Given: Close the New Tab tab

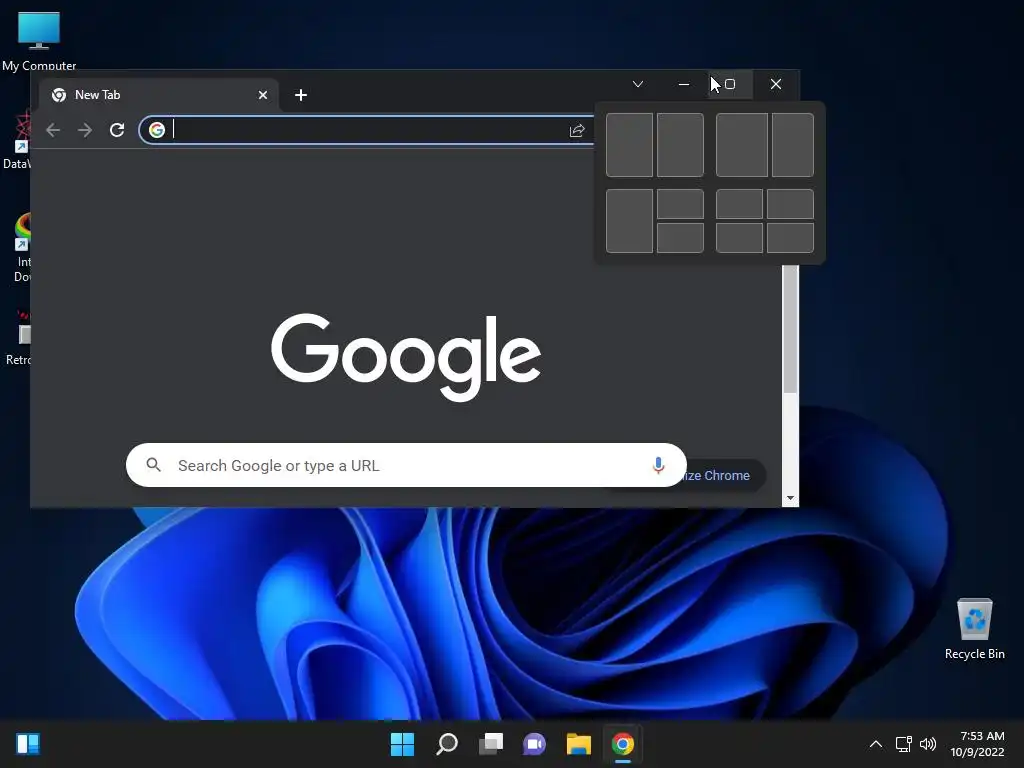Looking at the screenshot, I should pyautogui.click(x=263, y=95).
